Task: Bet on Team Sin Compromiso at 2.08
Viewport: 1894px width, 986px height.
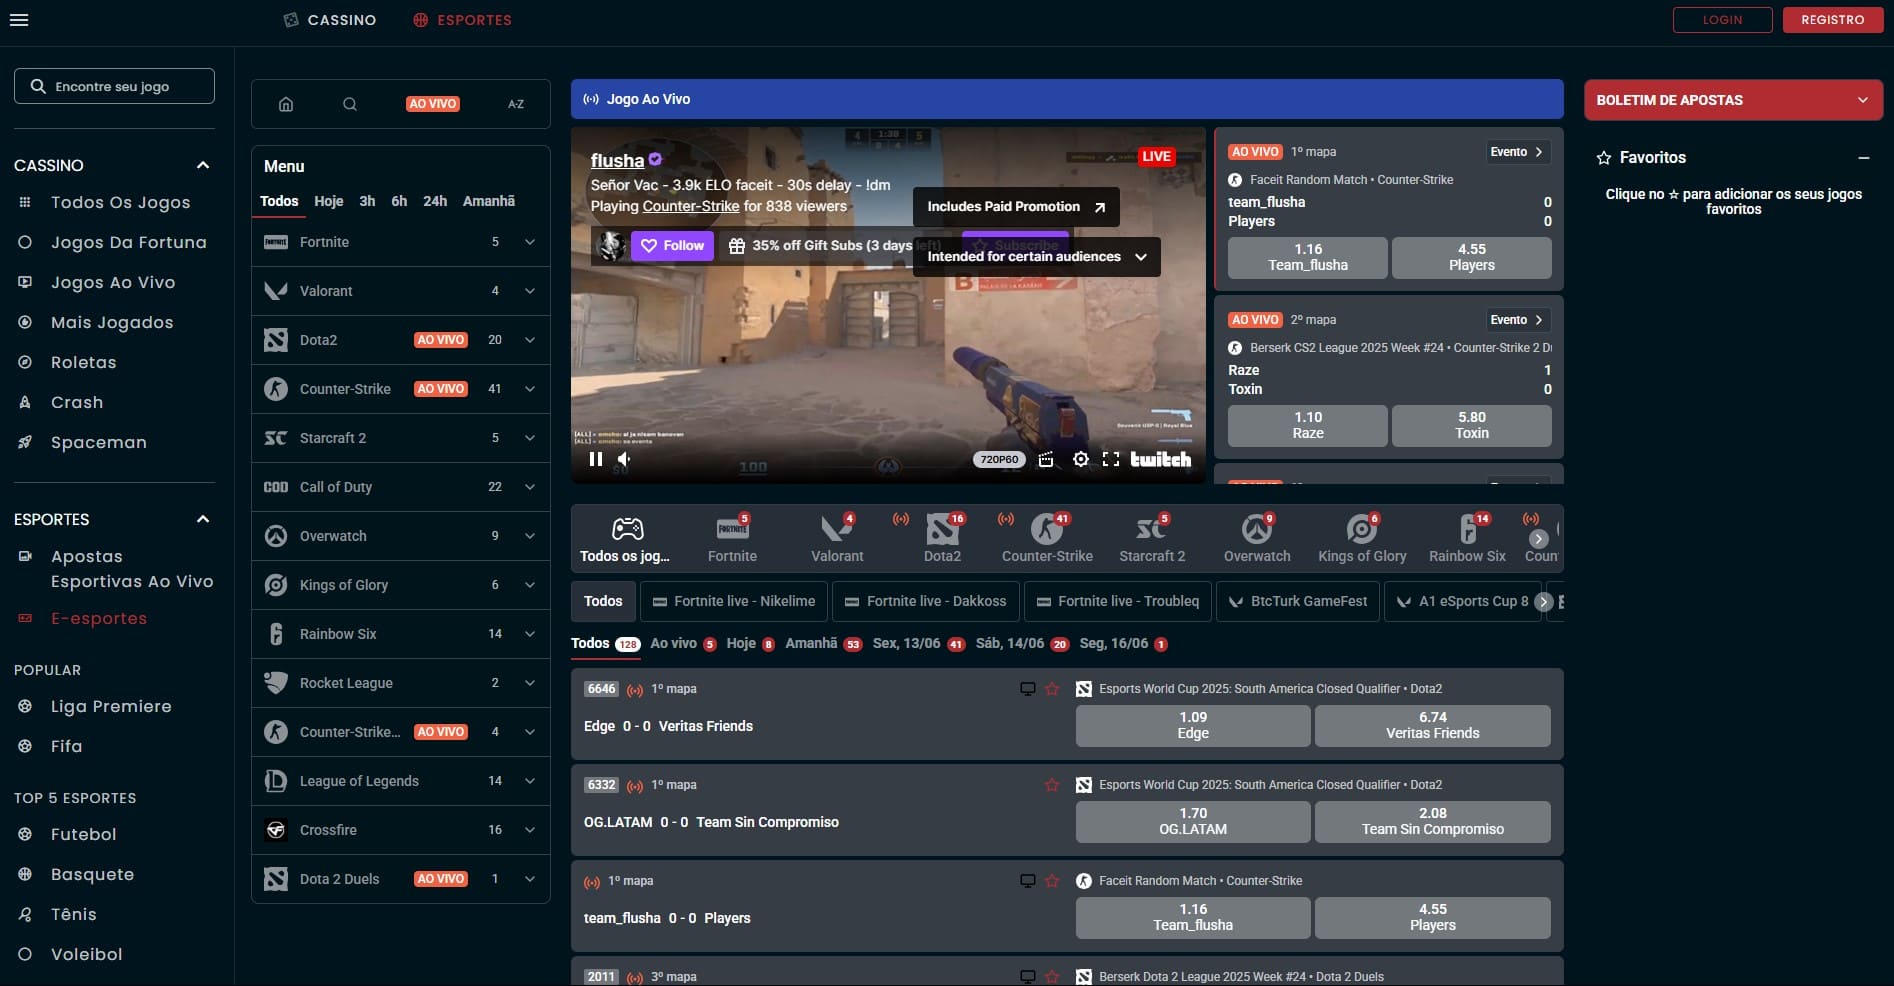Action: point(1432,821)
